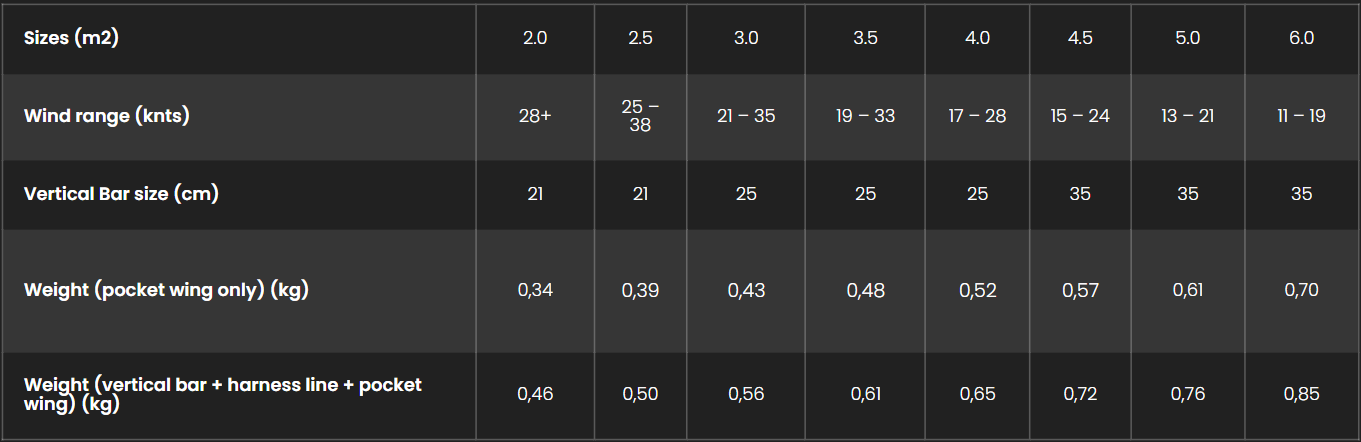The height and width of the screenshot is (442, 1361).
Task: Select the 0,70 pocket wing weight value
Action: pyautogui.click(x=1301, y=290)
